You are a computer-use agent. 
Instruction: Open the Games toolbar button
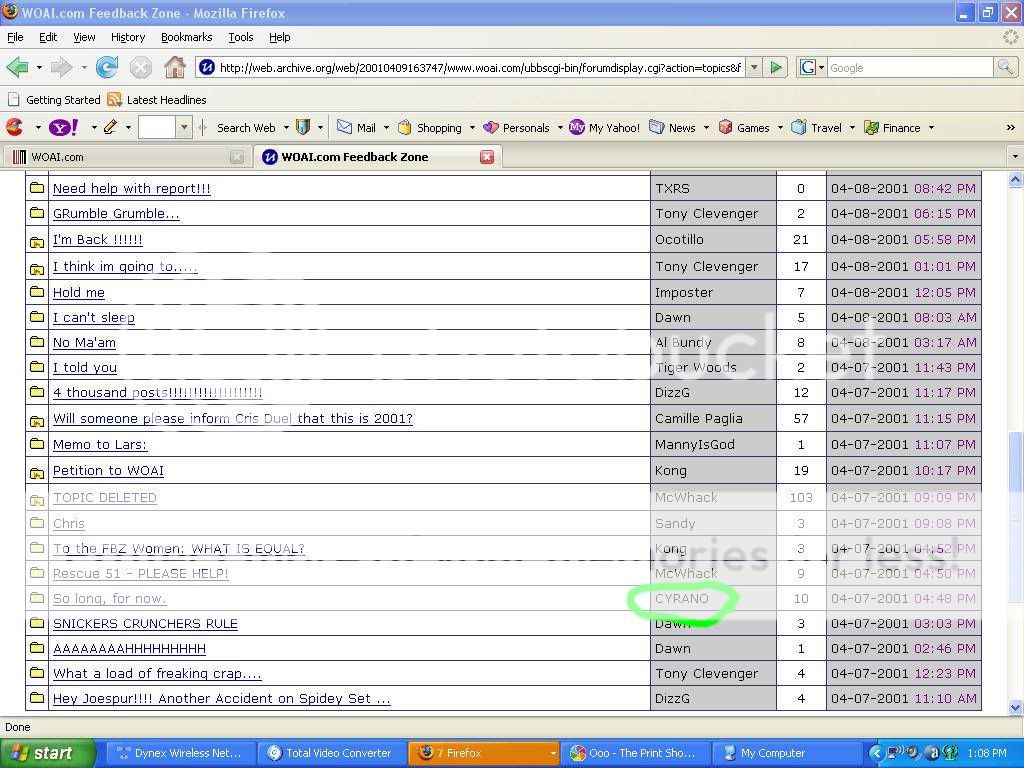[744, 128]
